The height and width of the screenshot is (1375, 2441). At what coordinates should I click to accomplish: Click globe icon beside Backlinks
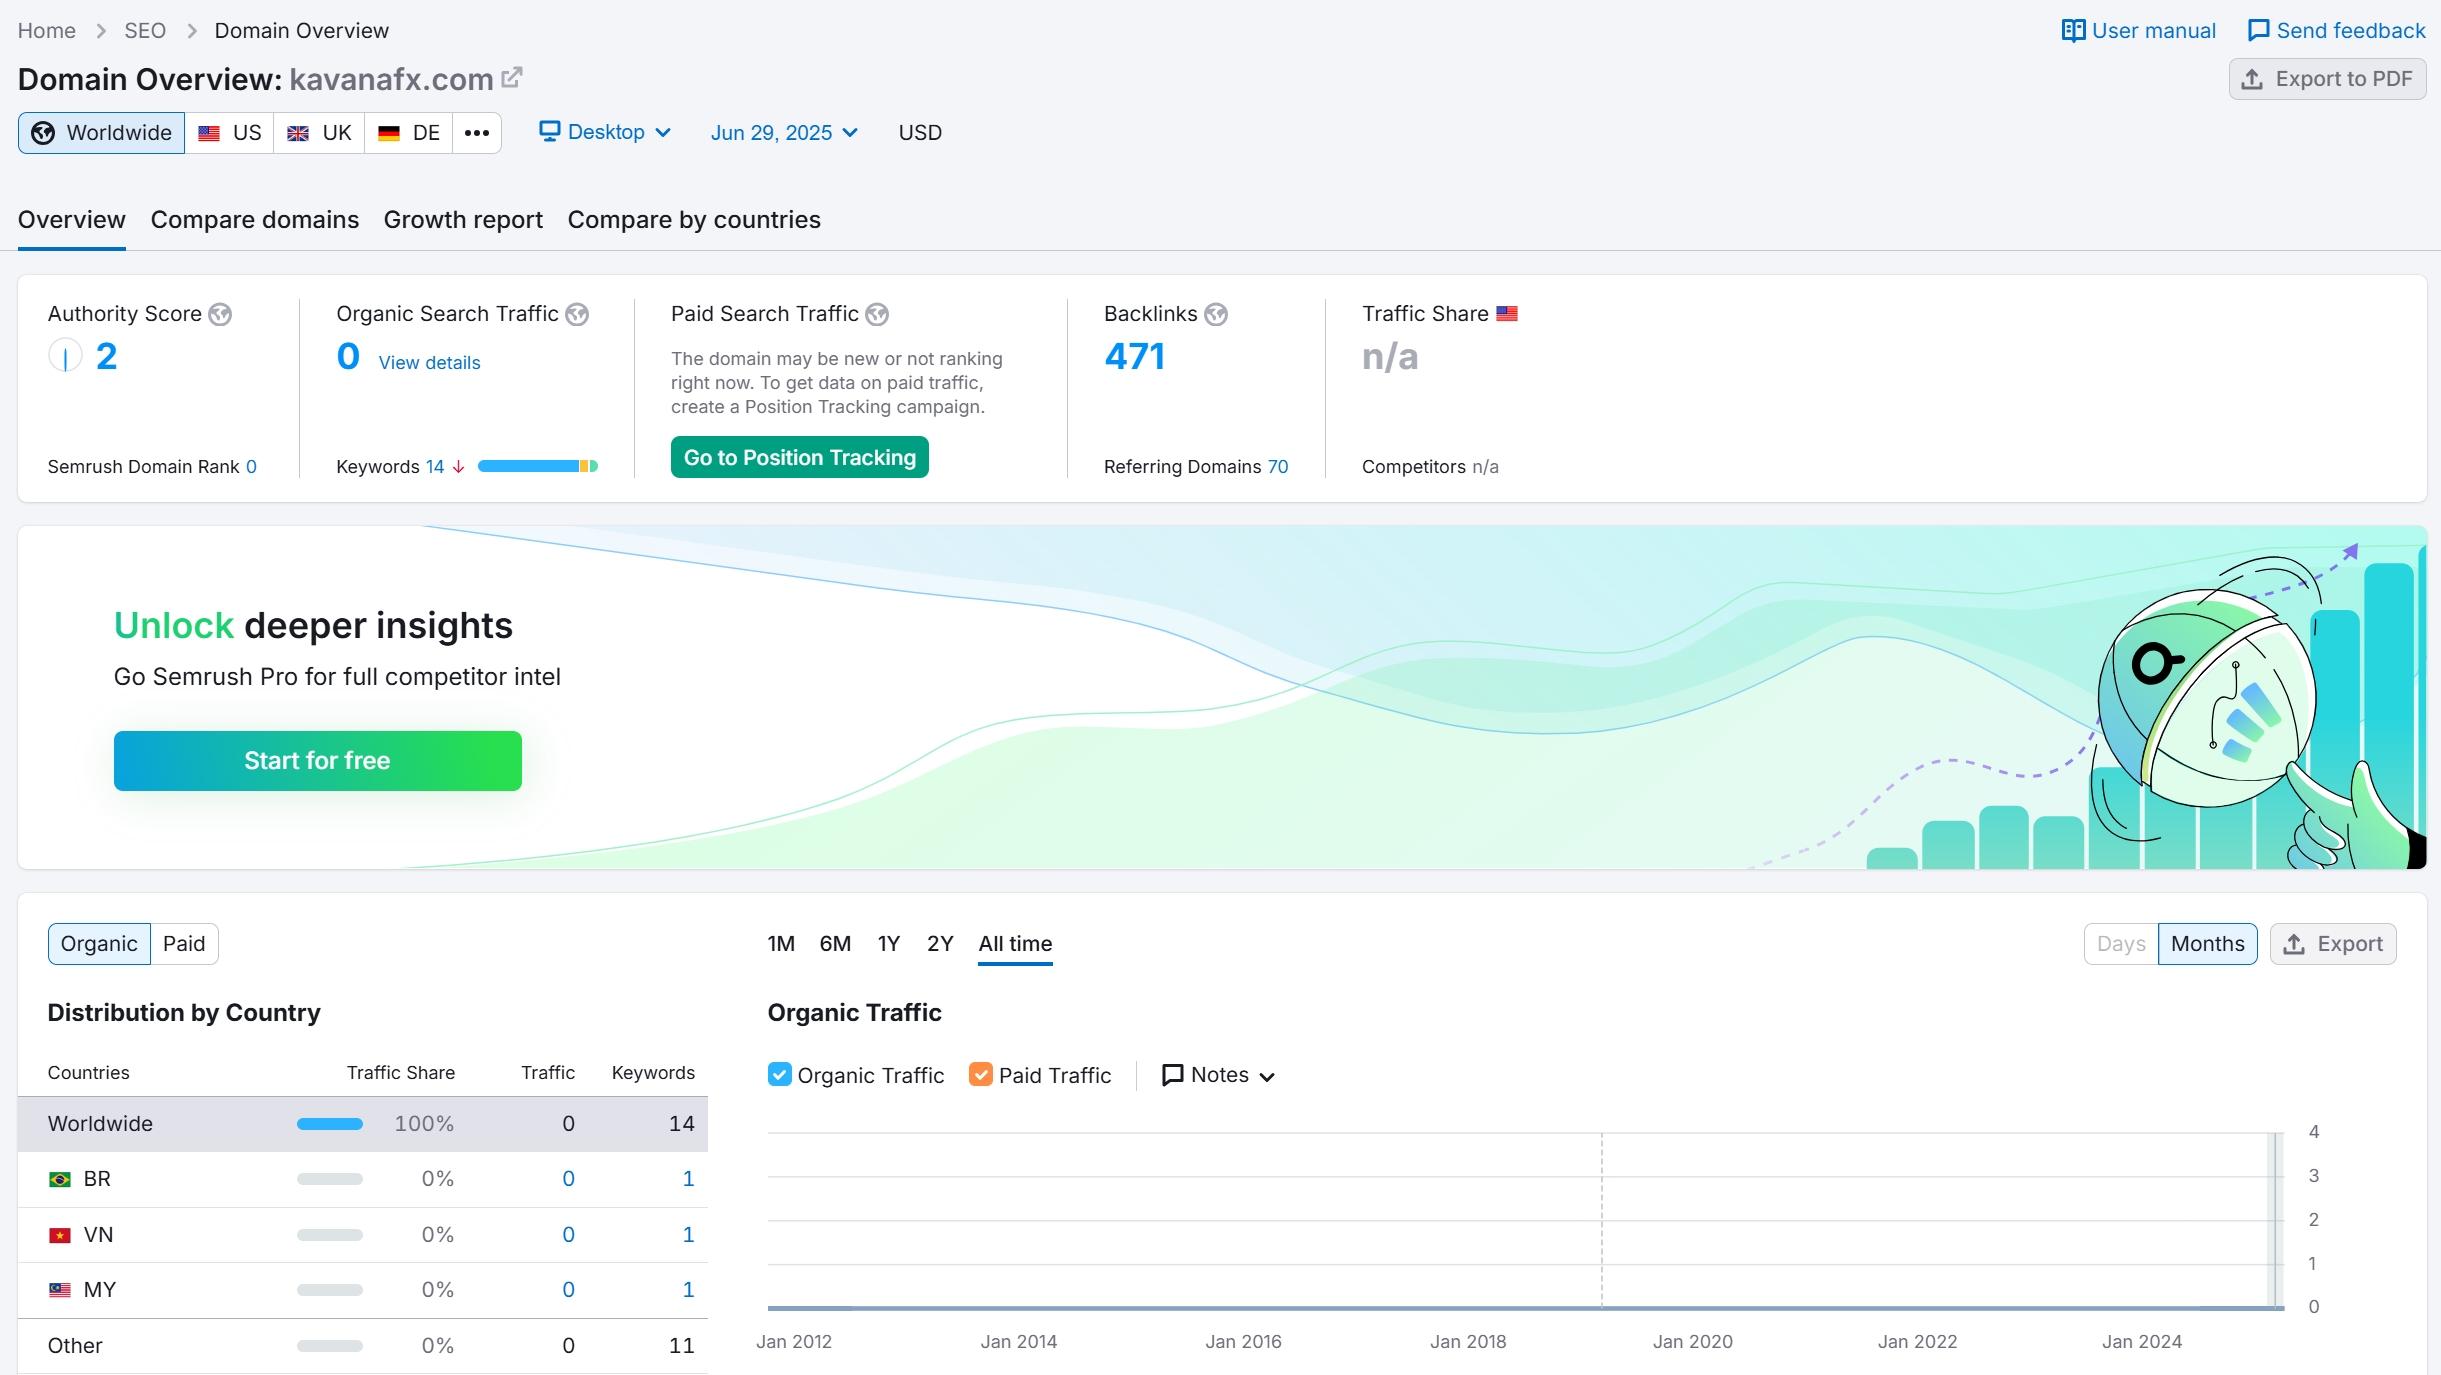[1216, 314]
